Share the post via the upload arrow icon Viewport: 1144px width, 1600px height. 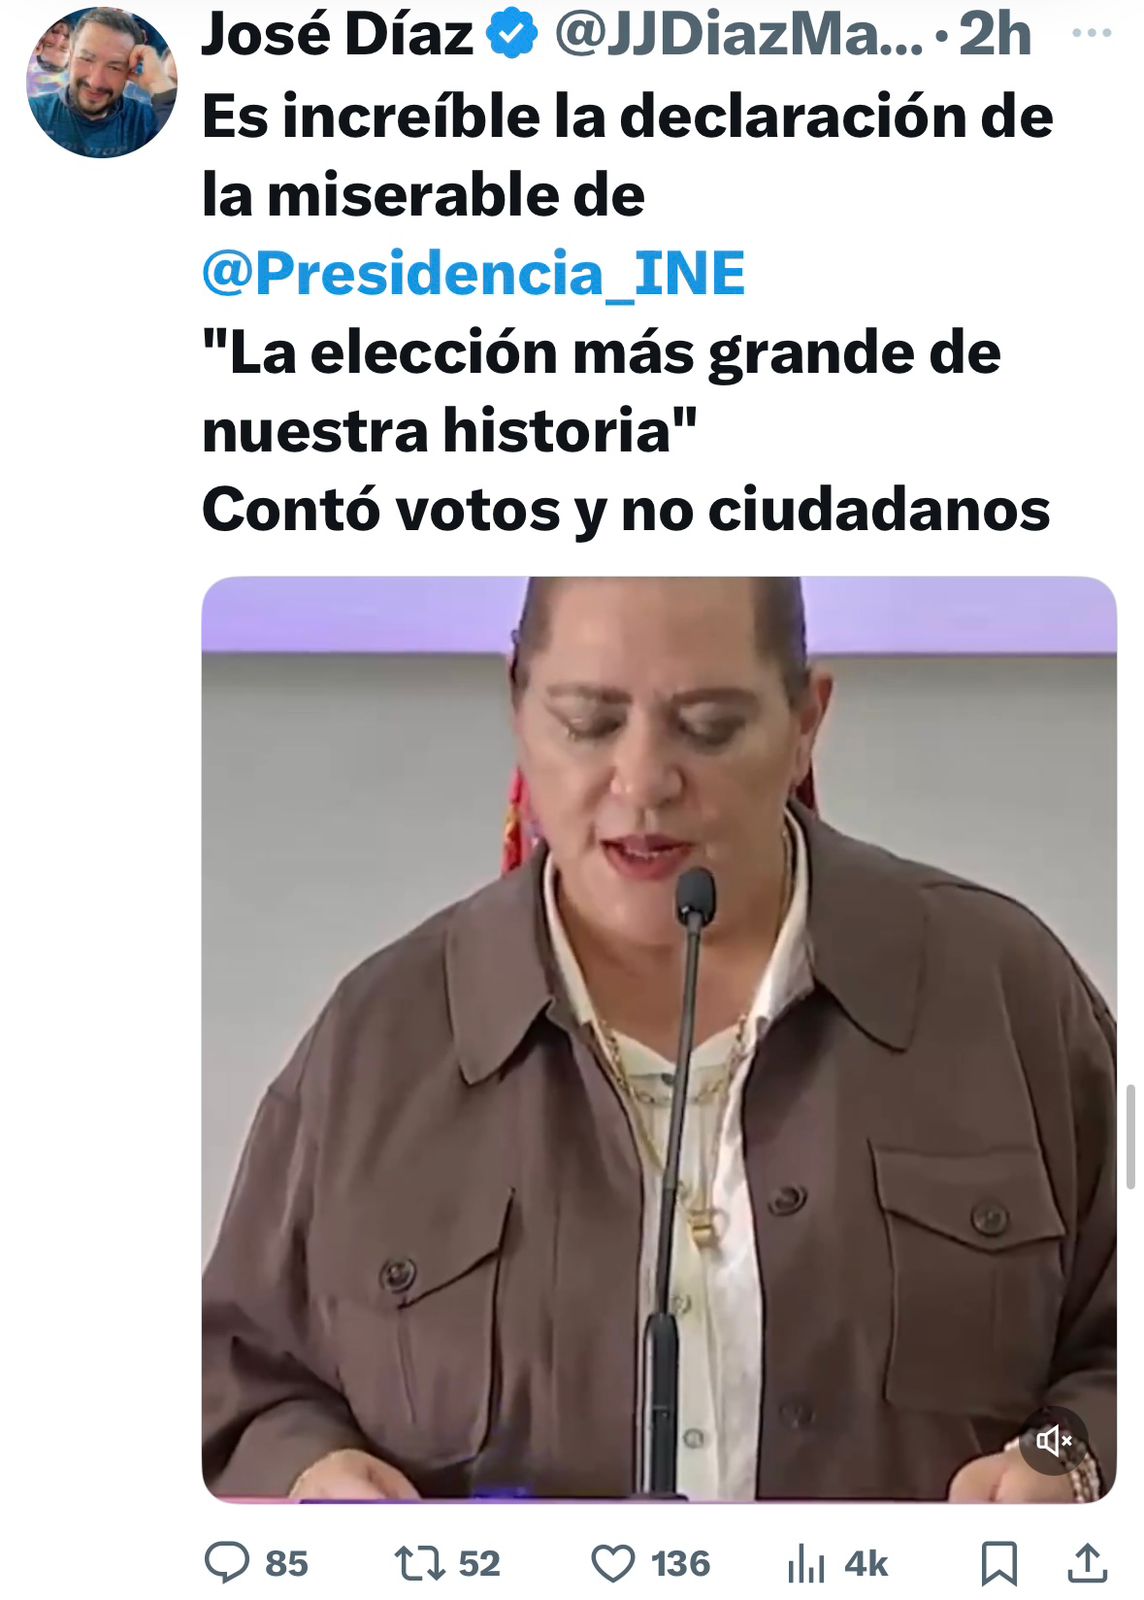[1087, 1563]
